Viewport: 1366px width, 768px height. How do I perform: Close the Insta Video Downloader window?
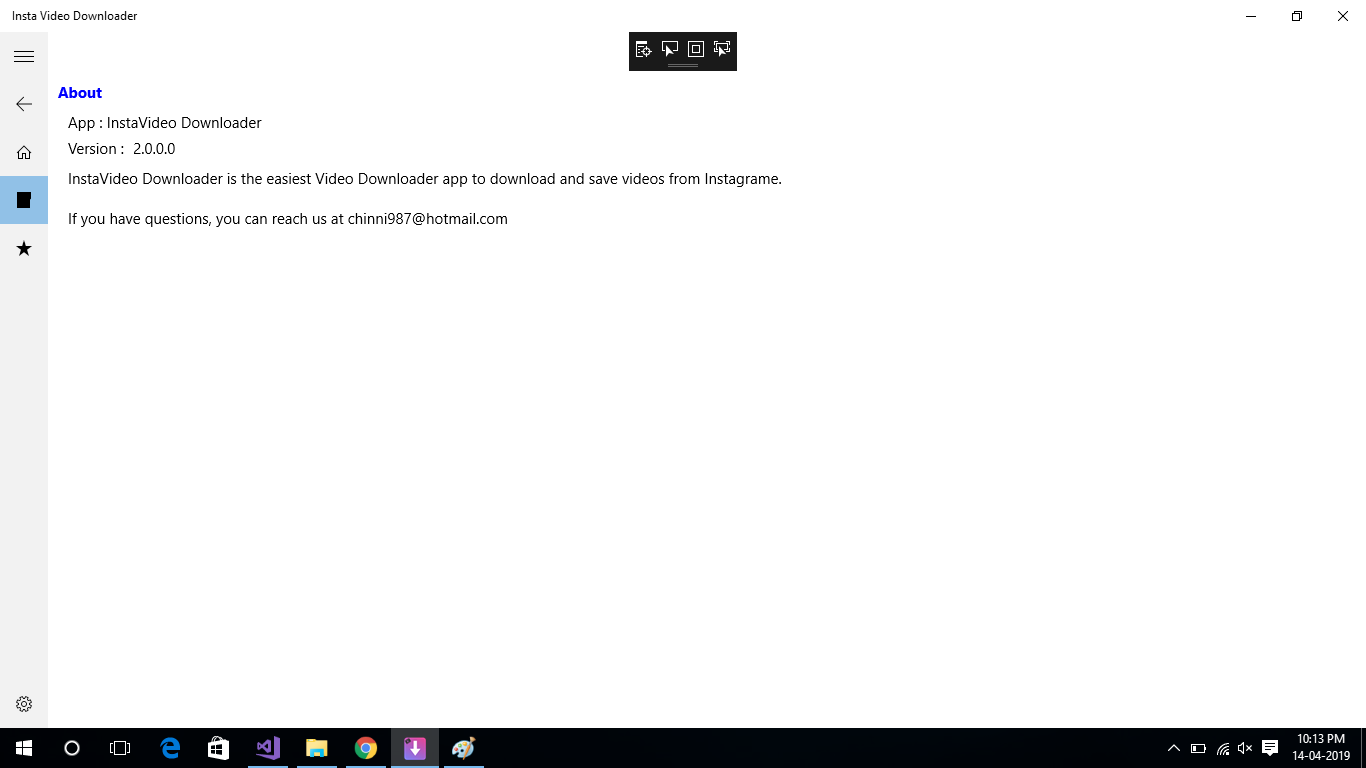(x=1343, y=16)
